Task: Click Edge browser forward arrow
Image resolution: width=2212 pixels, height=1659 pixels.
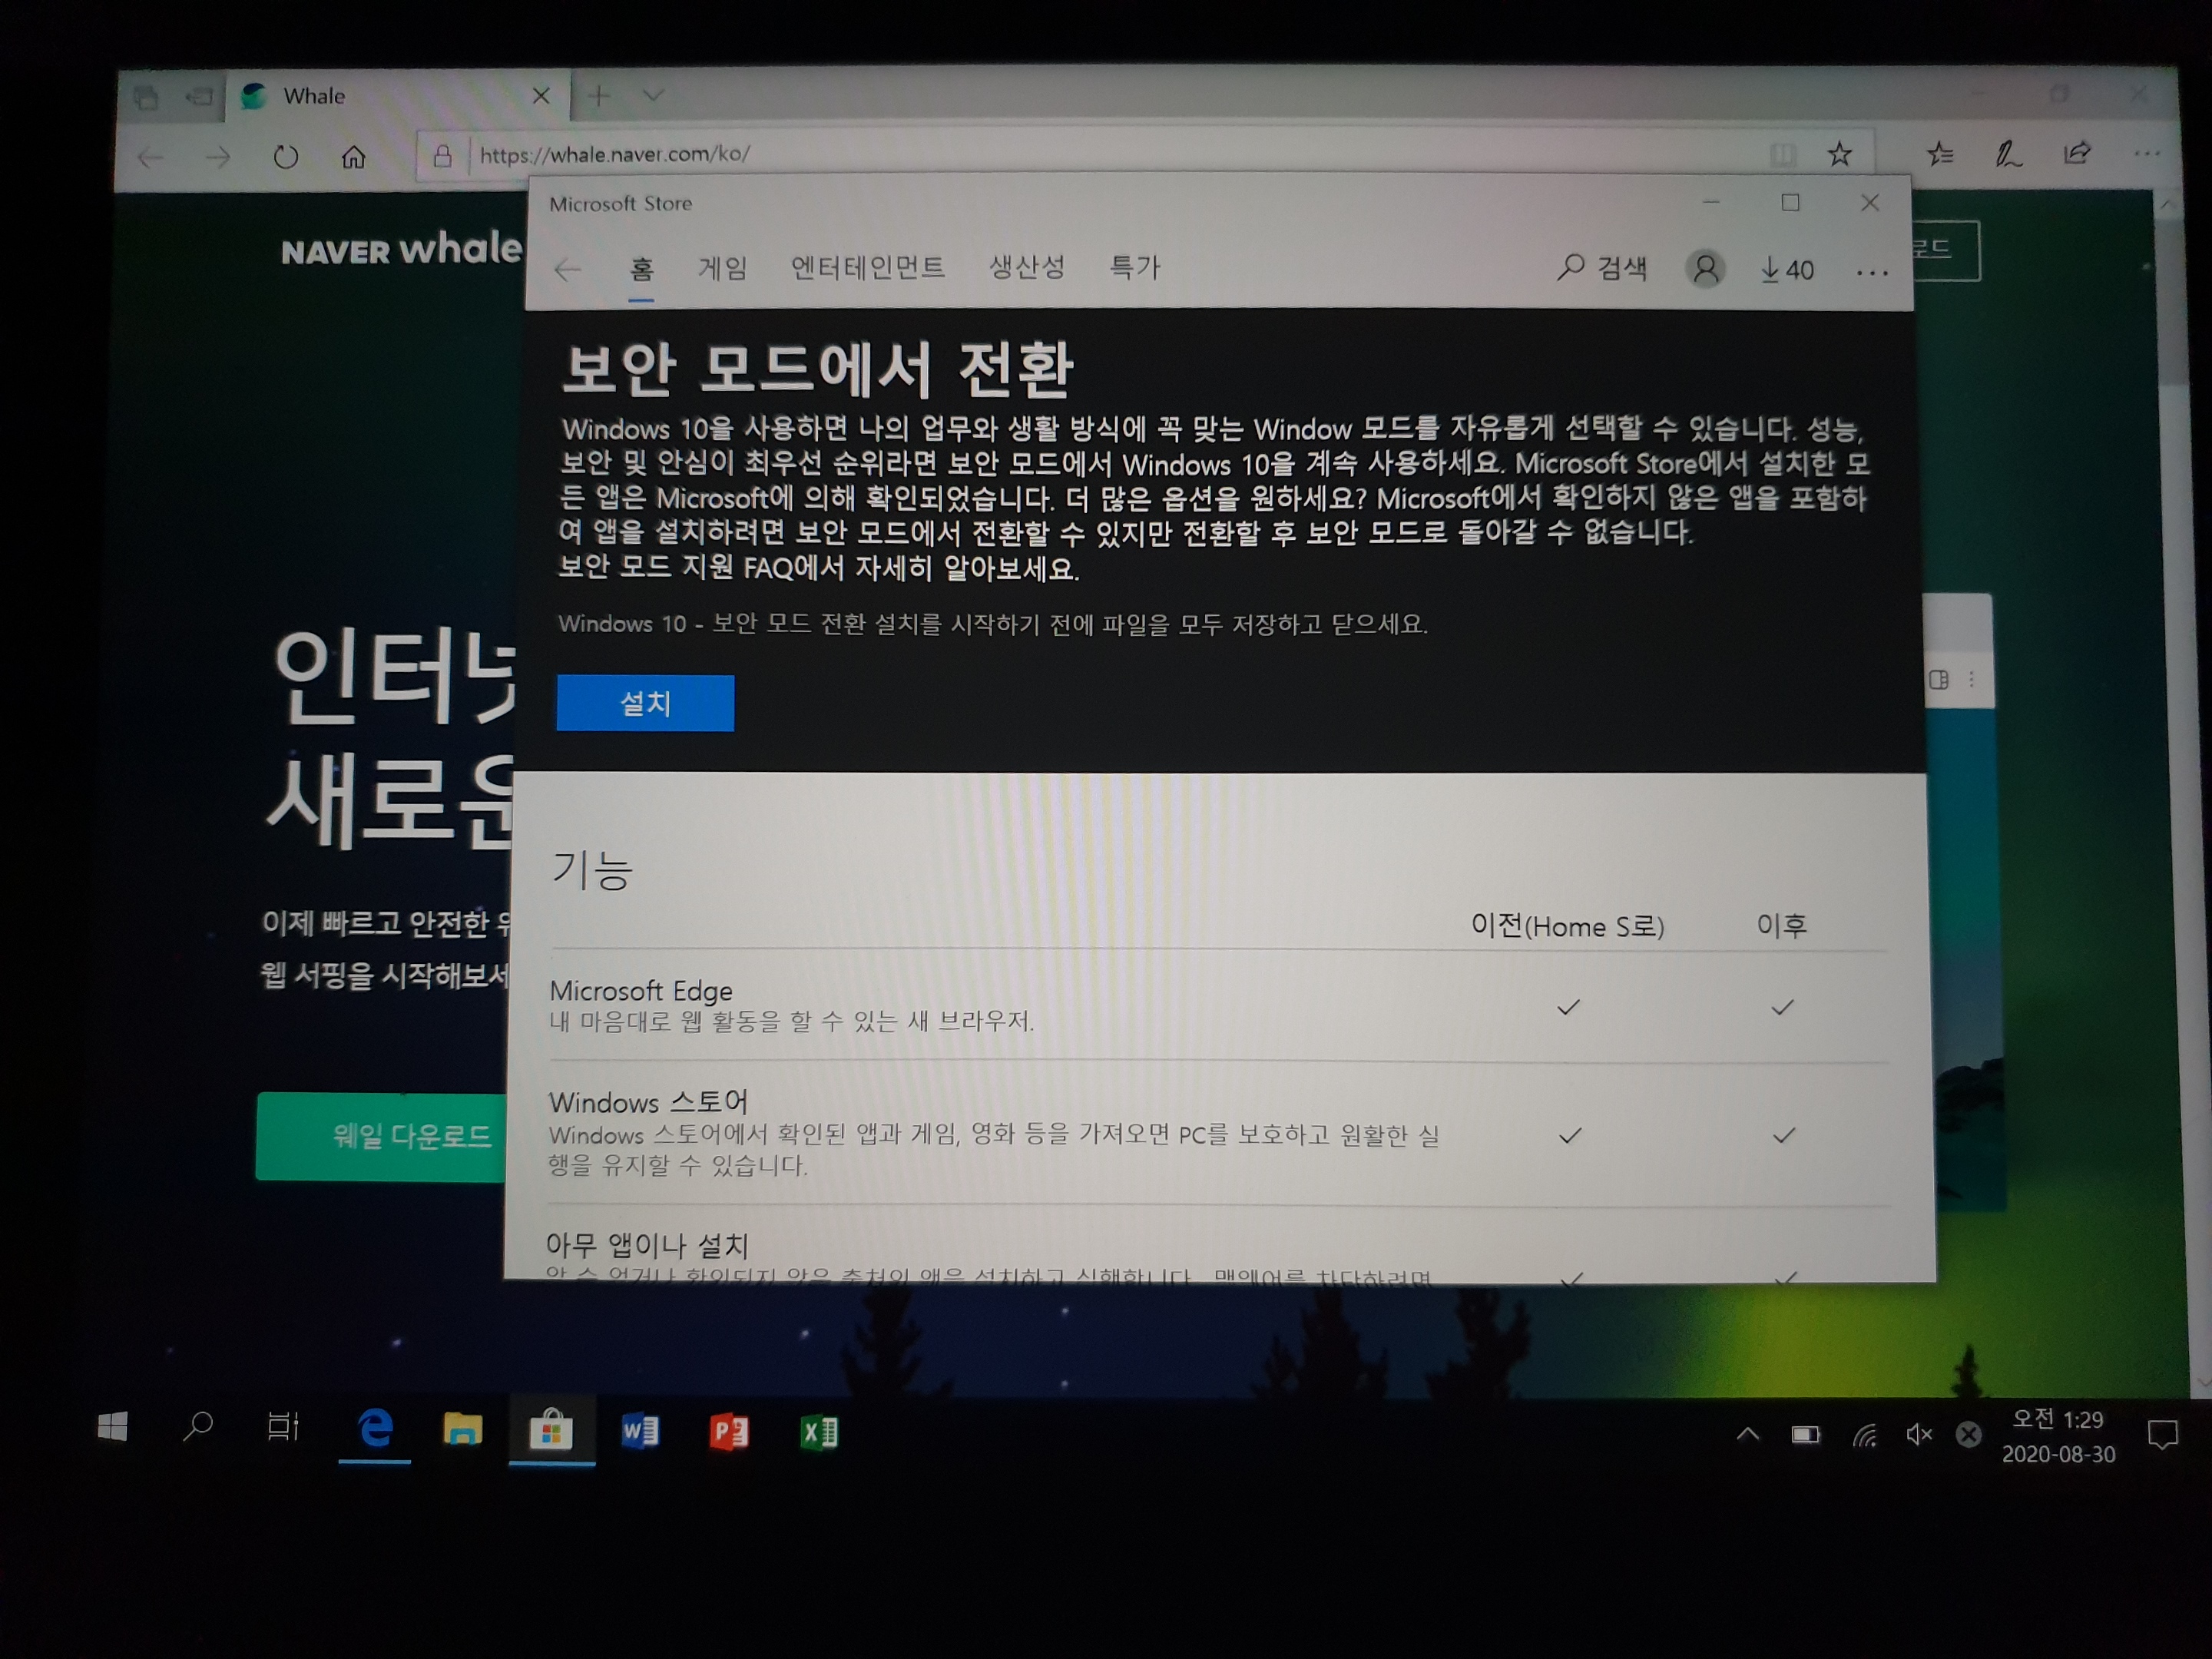Action: point(217,157)
